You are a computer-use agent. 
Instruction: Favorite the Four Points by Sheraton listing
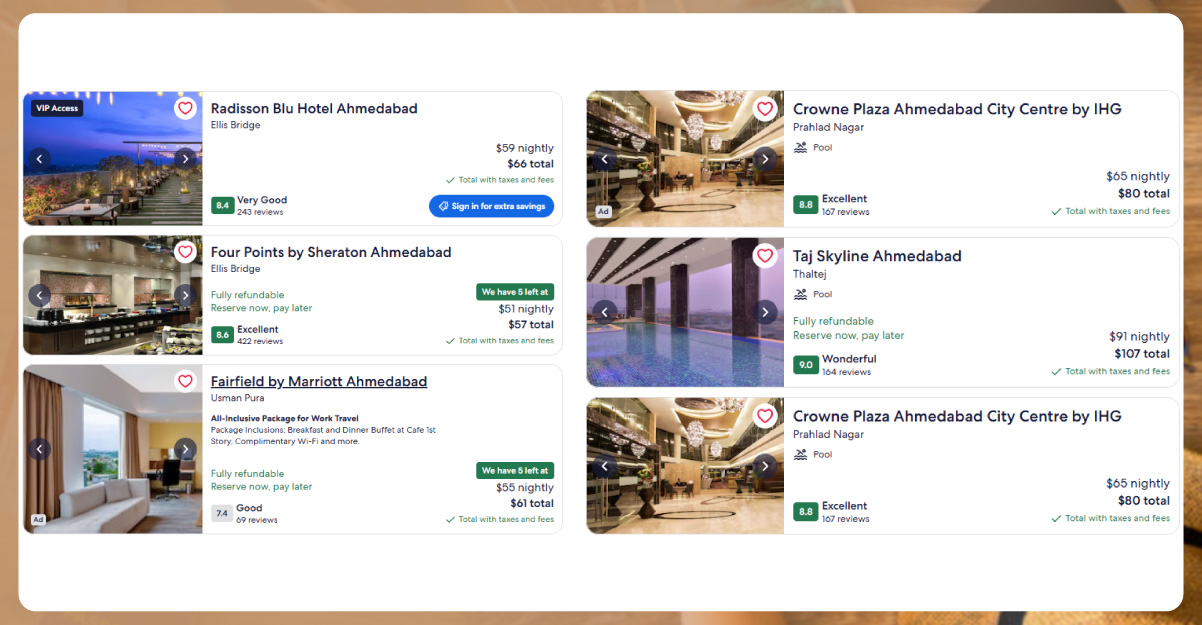point(185,252)
